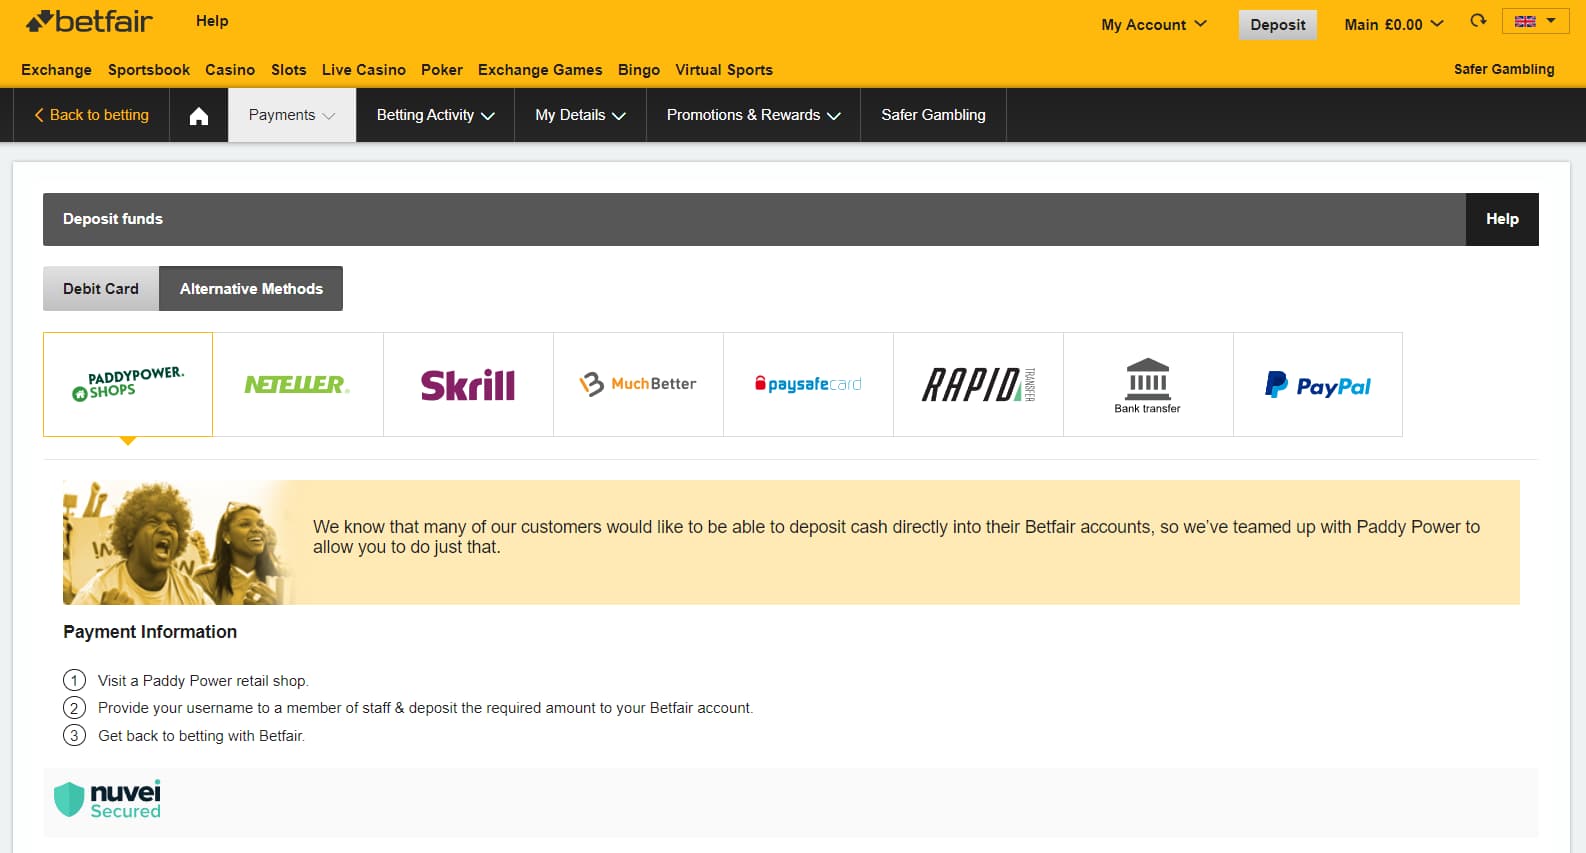The image size is (1586, 853).
Task: Click the Payment Information heading
Action: 150,632
